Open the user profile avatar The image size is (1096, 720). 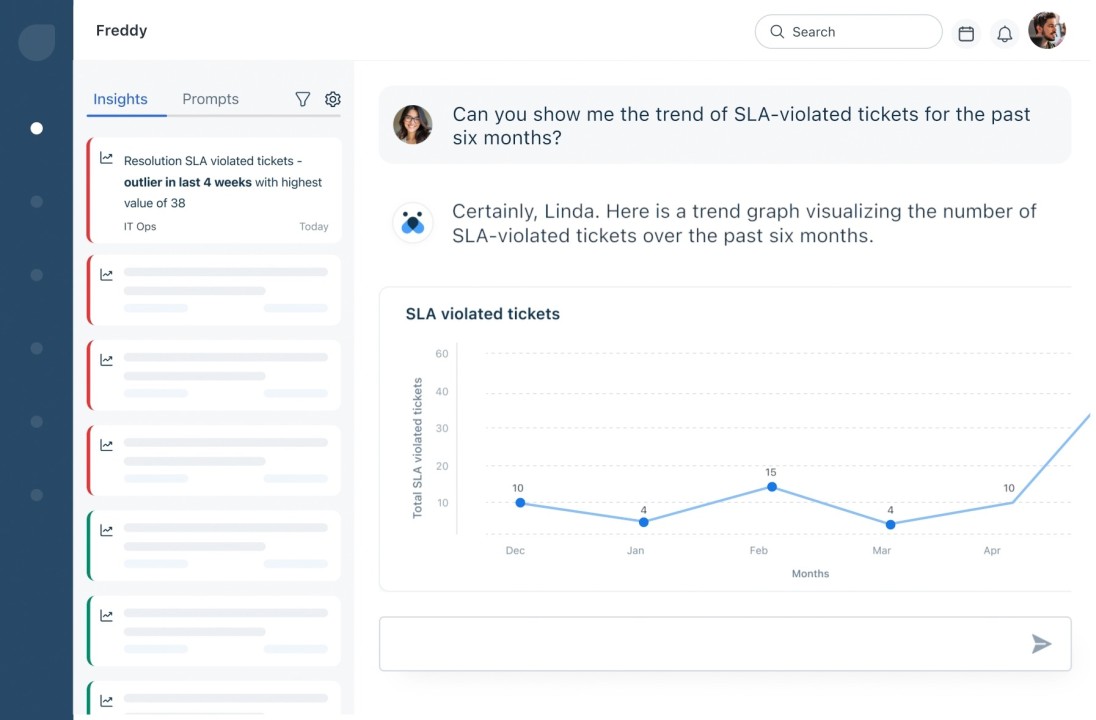tap(1047, 31)
